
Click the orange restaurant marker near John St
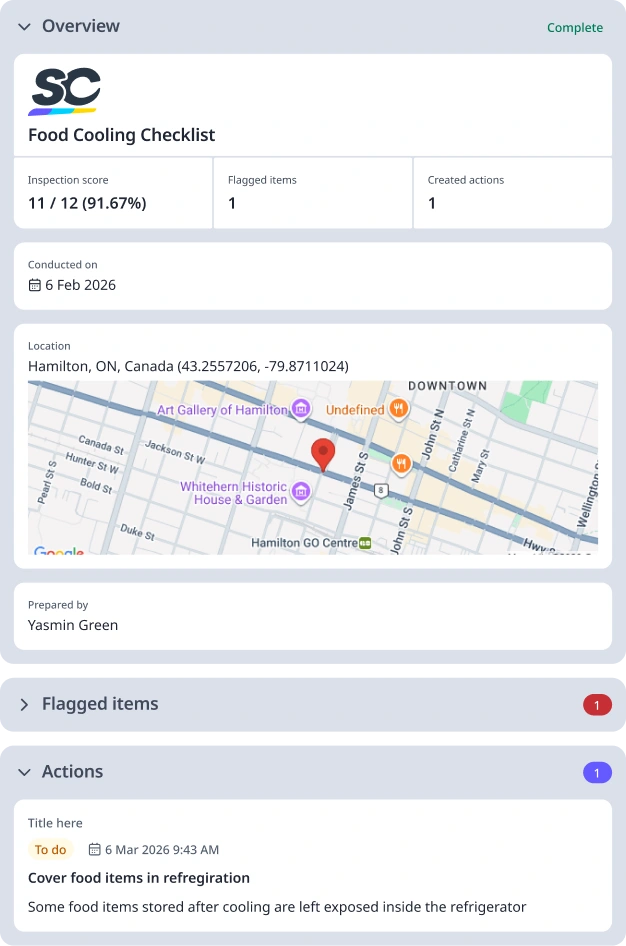401,463
